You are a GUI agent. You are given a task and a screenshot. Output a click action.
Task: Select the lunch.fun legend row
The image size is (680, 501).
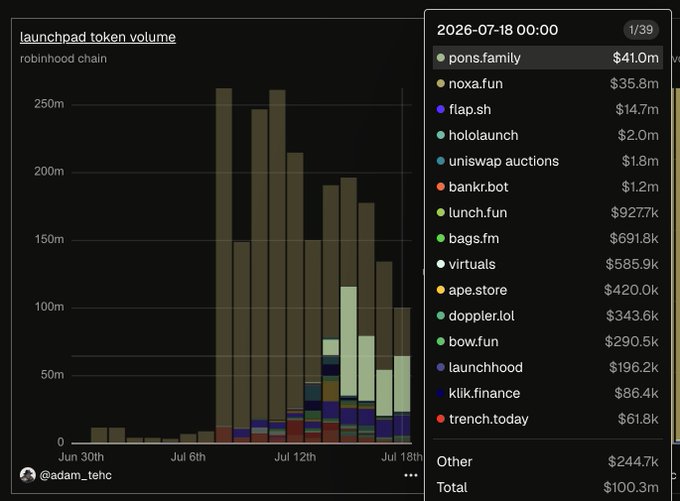[x=548, y=213]
